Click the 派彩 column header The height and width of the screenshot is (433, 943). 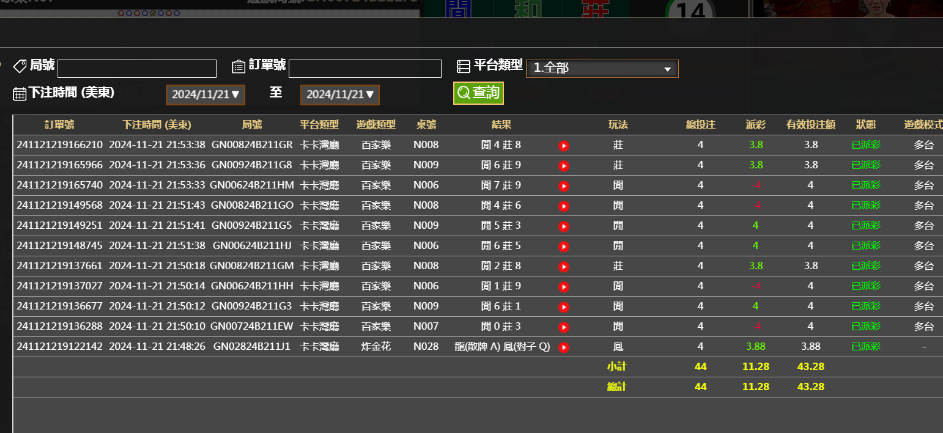756,125
